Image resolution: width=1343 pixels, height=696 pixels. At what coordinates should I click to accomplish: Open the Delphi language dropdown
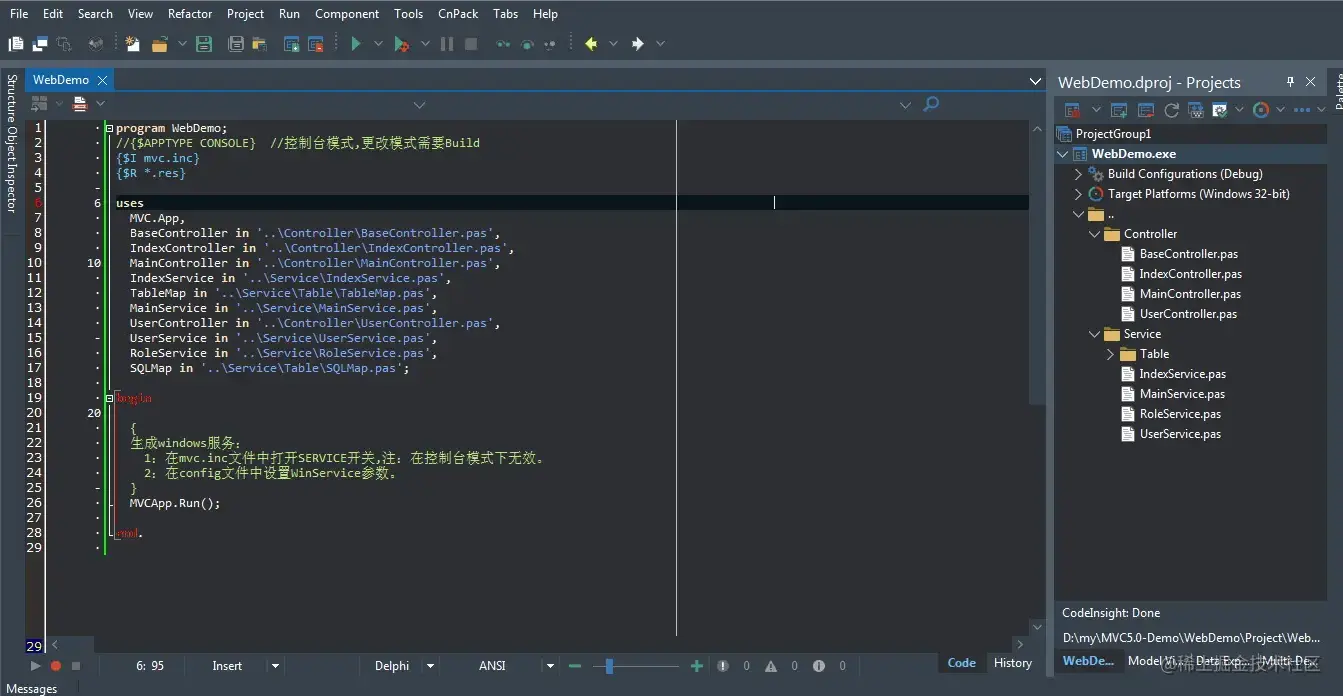click(x=431, y=665)
